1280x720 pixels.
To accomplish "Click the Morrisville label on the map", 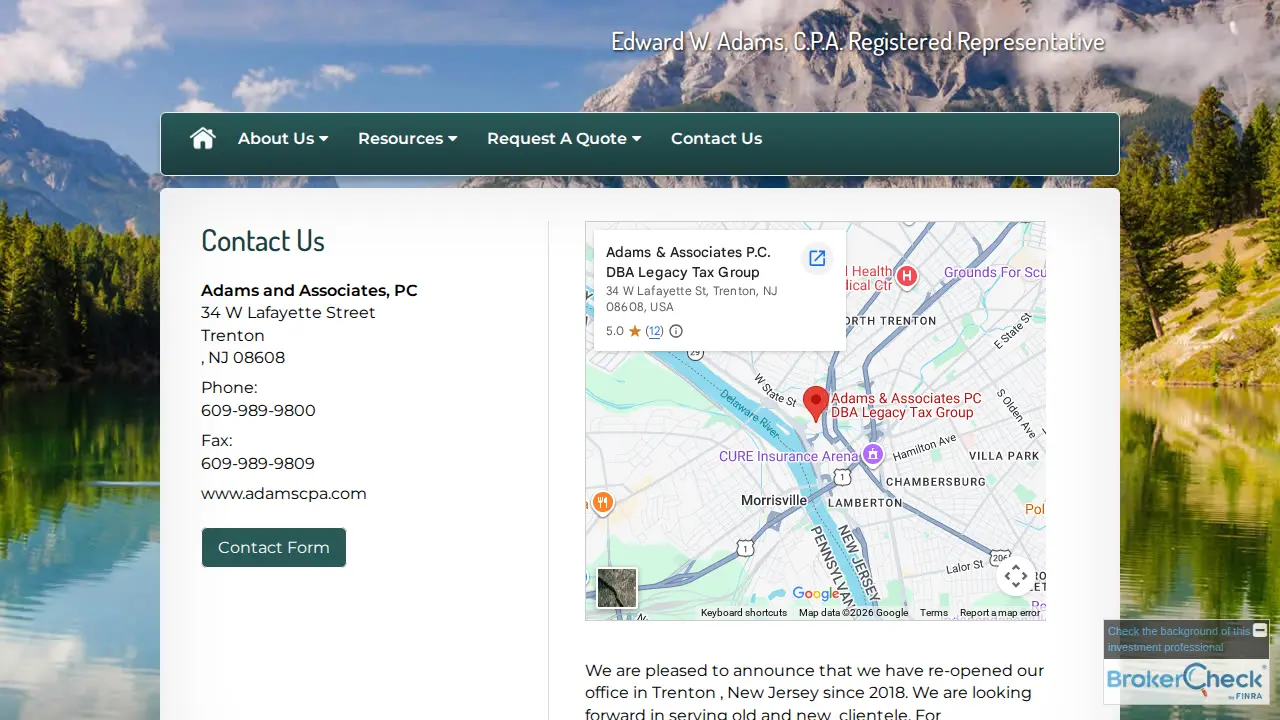I will click(774, 500).
